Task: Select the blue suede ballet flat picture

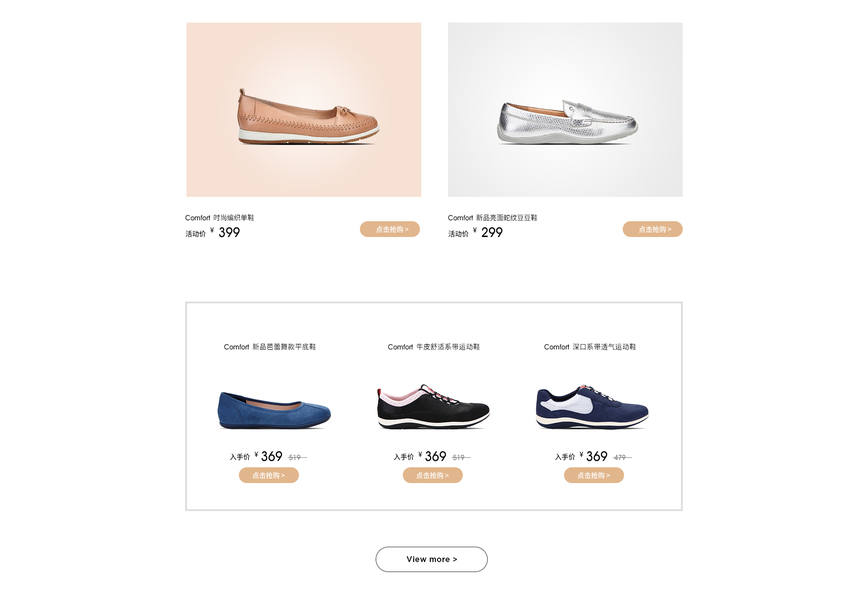Action: (x=274, y=410)
